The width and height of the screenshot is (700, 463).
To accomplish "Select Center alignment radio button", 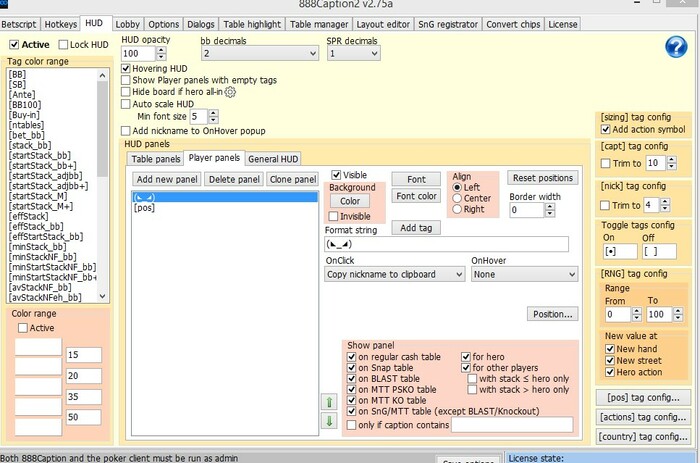I will click(457, 198).
